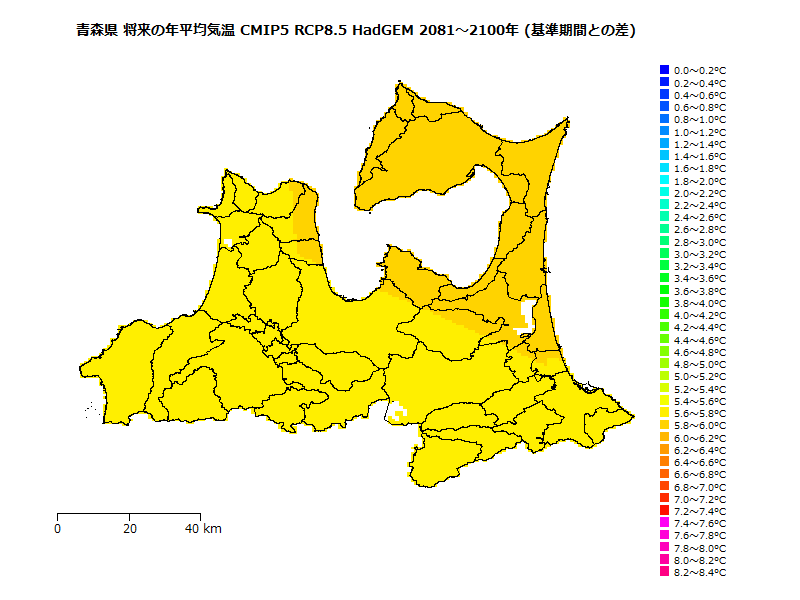Viewport: 800px width, 600px height.
Task: Click the legend label '1.4~1.6°C'
Action: [x=700, y=157]
